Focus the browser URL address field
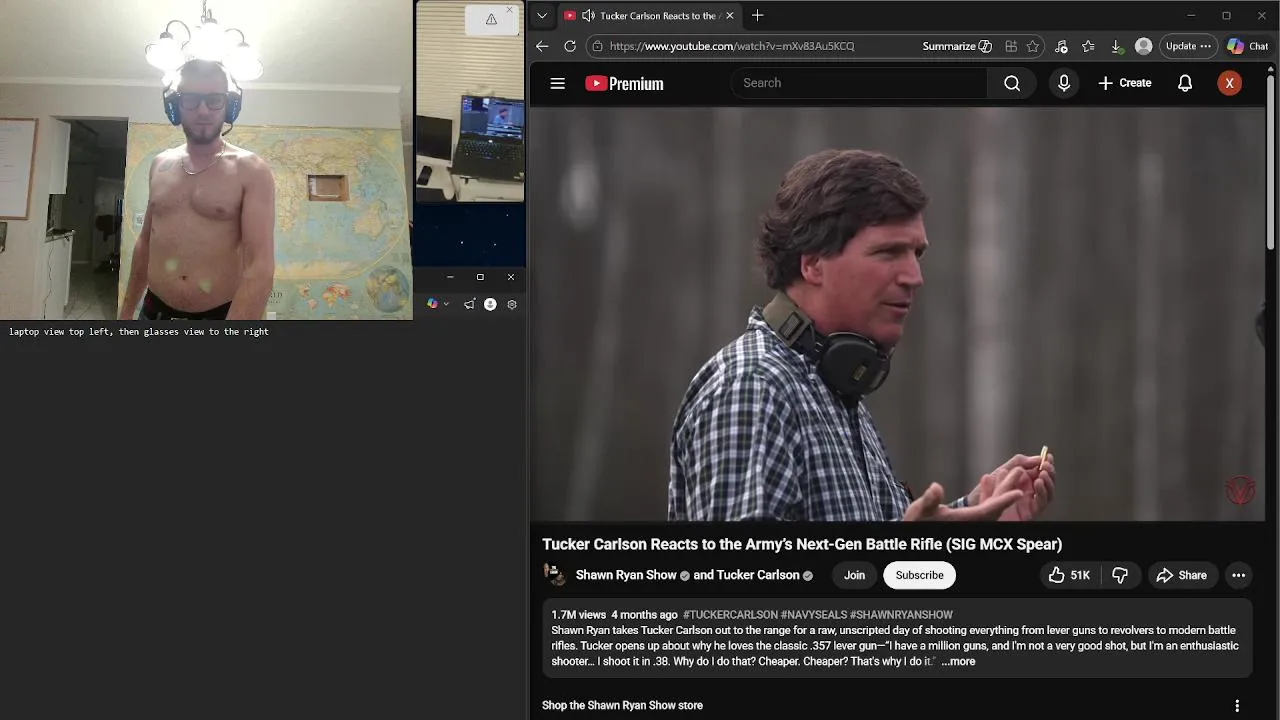The image size is (1280, 720). tap(731, 46)
